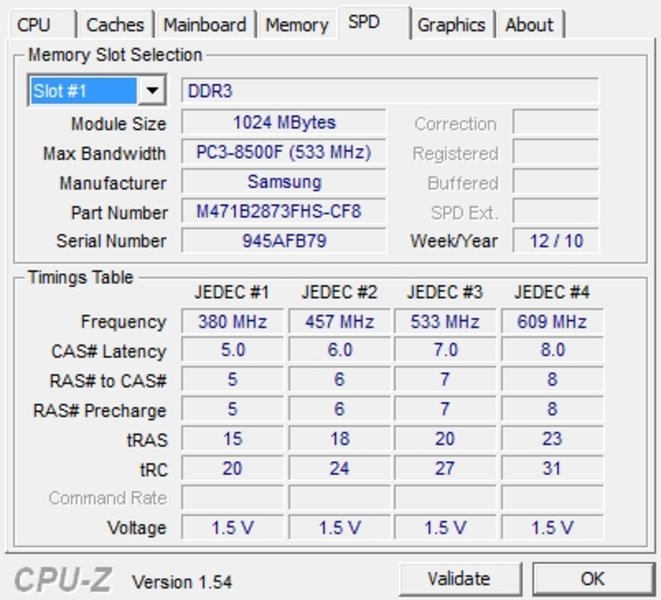Click the tRC value 31
Image resolution: width=661 pixels, height=600 pixels.
(x=552, y=468)
